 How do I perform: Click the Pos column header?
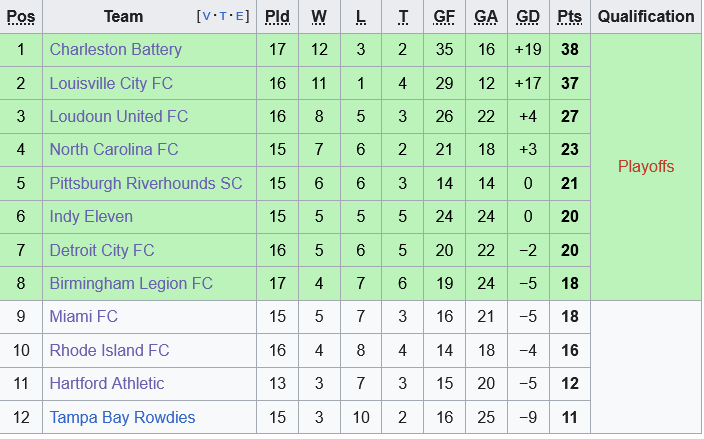(x=21, y=17)
